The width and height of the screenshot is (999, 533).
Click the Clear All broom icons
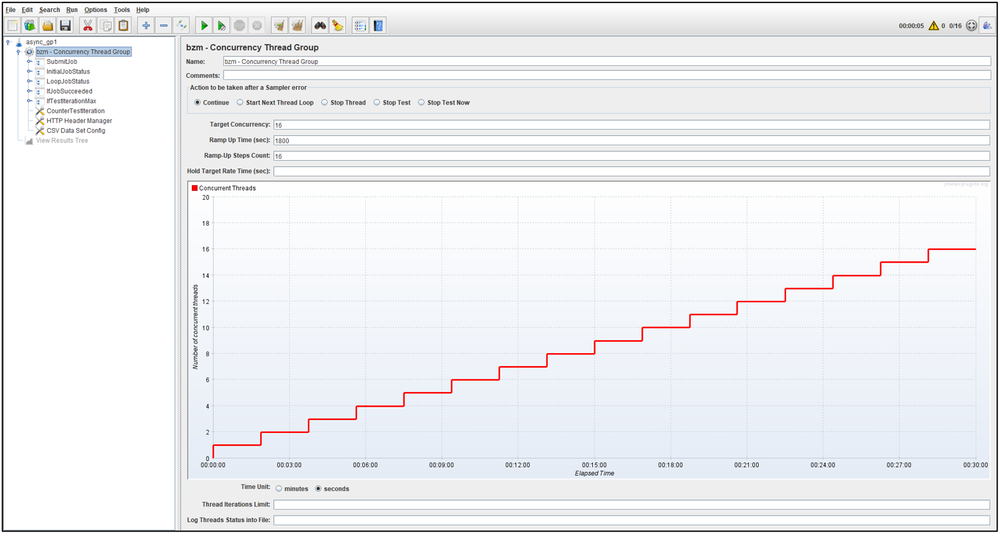coord(297,25)
